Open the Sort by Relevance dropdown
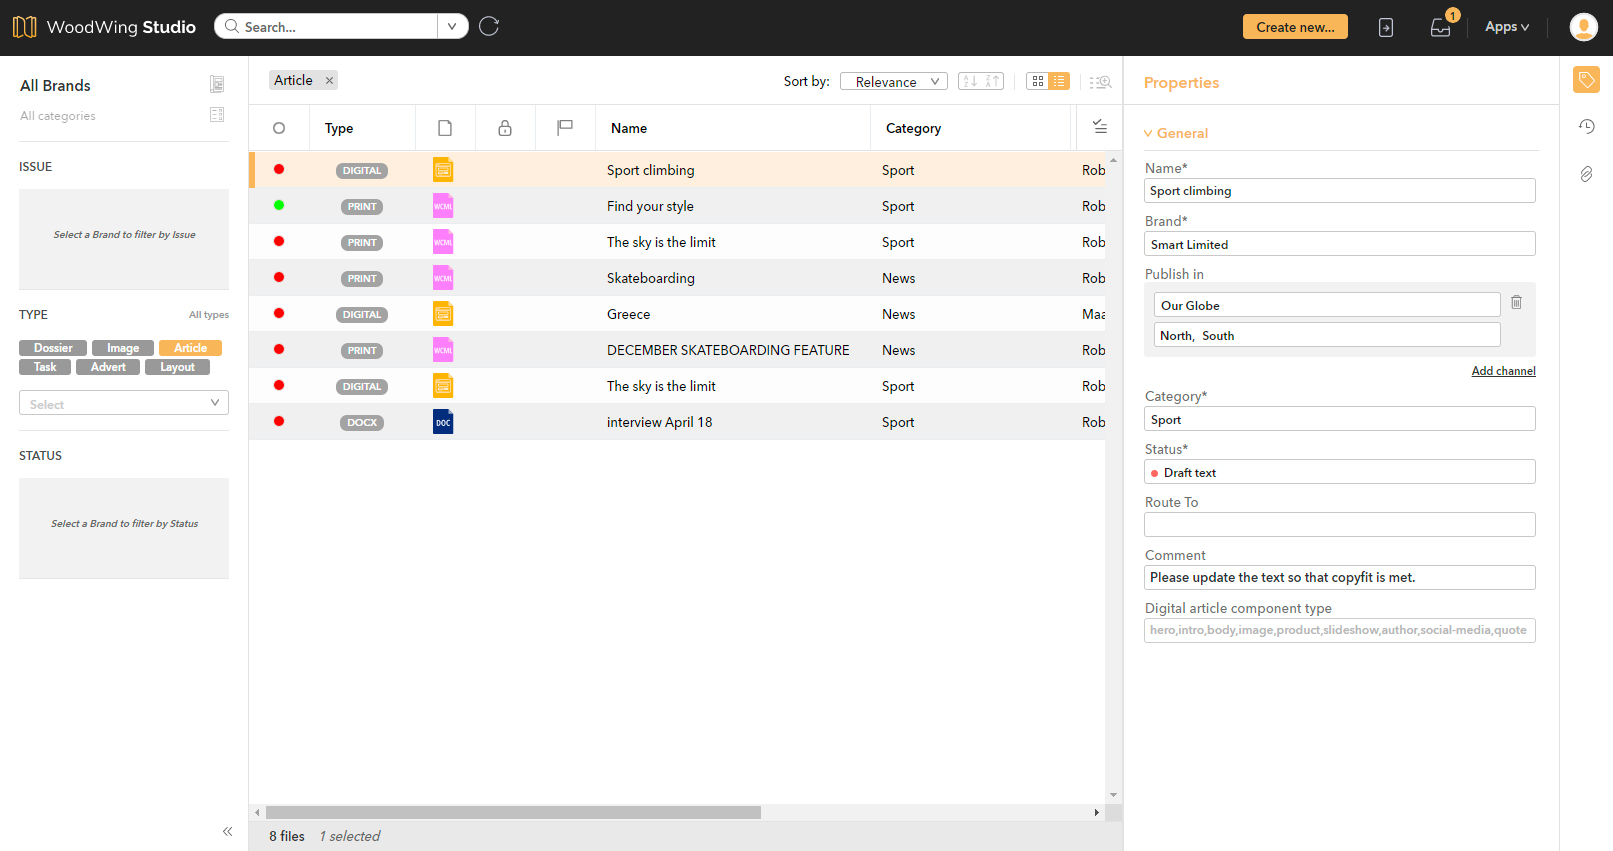Image resolution: width=1613 pixels, height=851 pixels. click(x=893, y=82)
